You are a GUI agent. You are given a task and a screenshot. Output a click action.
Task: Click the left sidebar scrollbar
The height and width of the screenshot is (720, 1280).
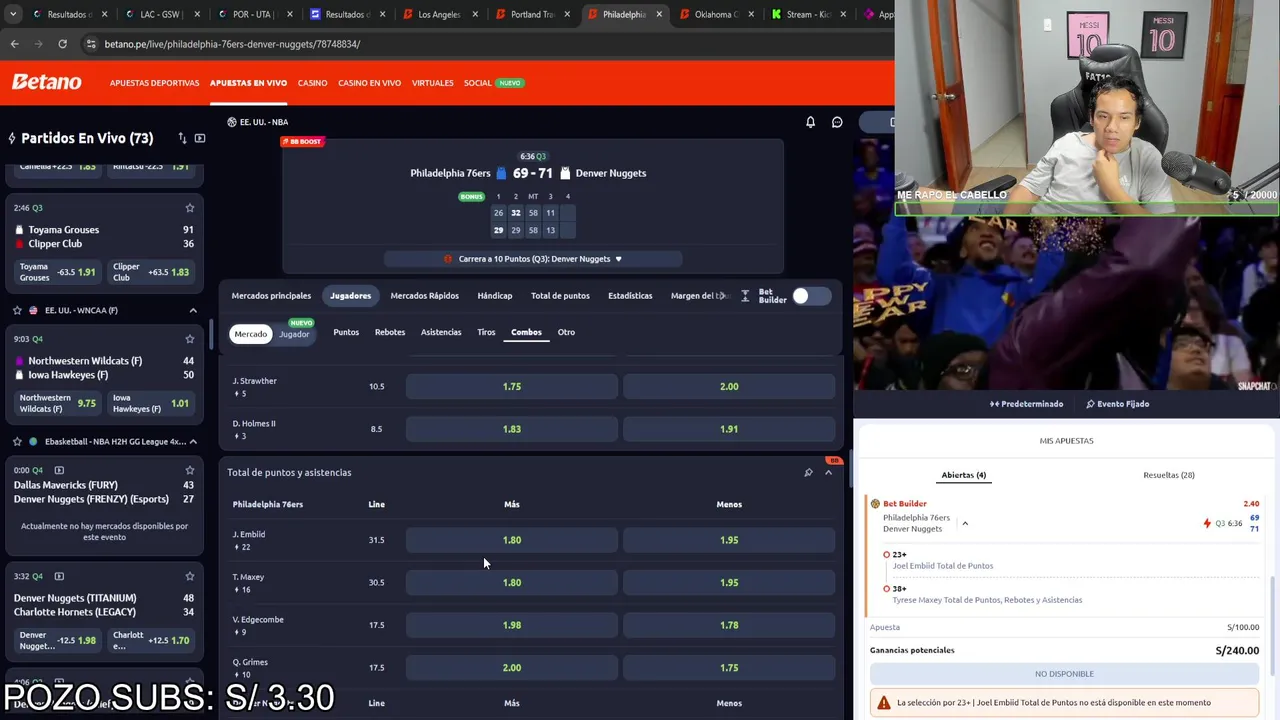point(209,335)
